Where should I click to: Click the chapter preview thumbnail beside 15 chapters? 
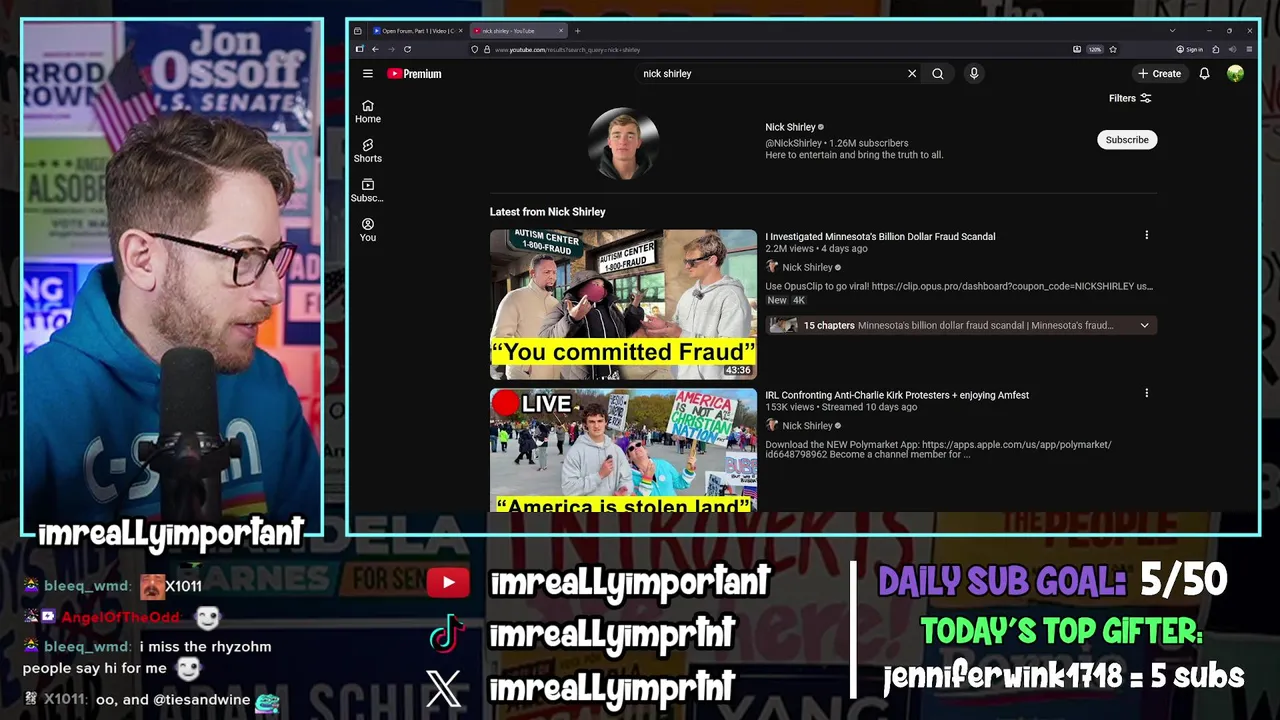click(783, 325)
